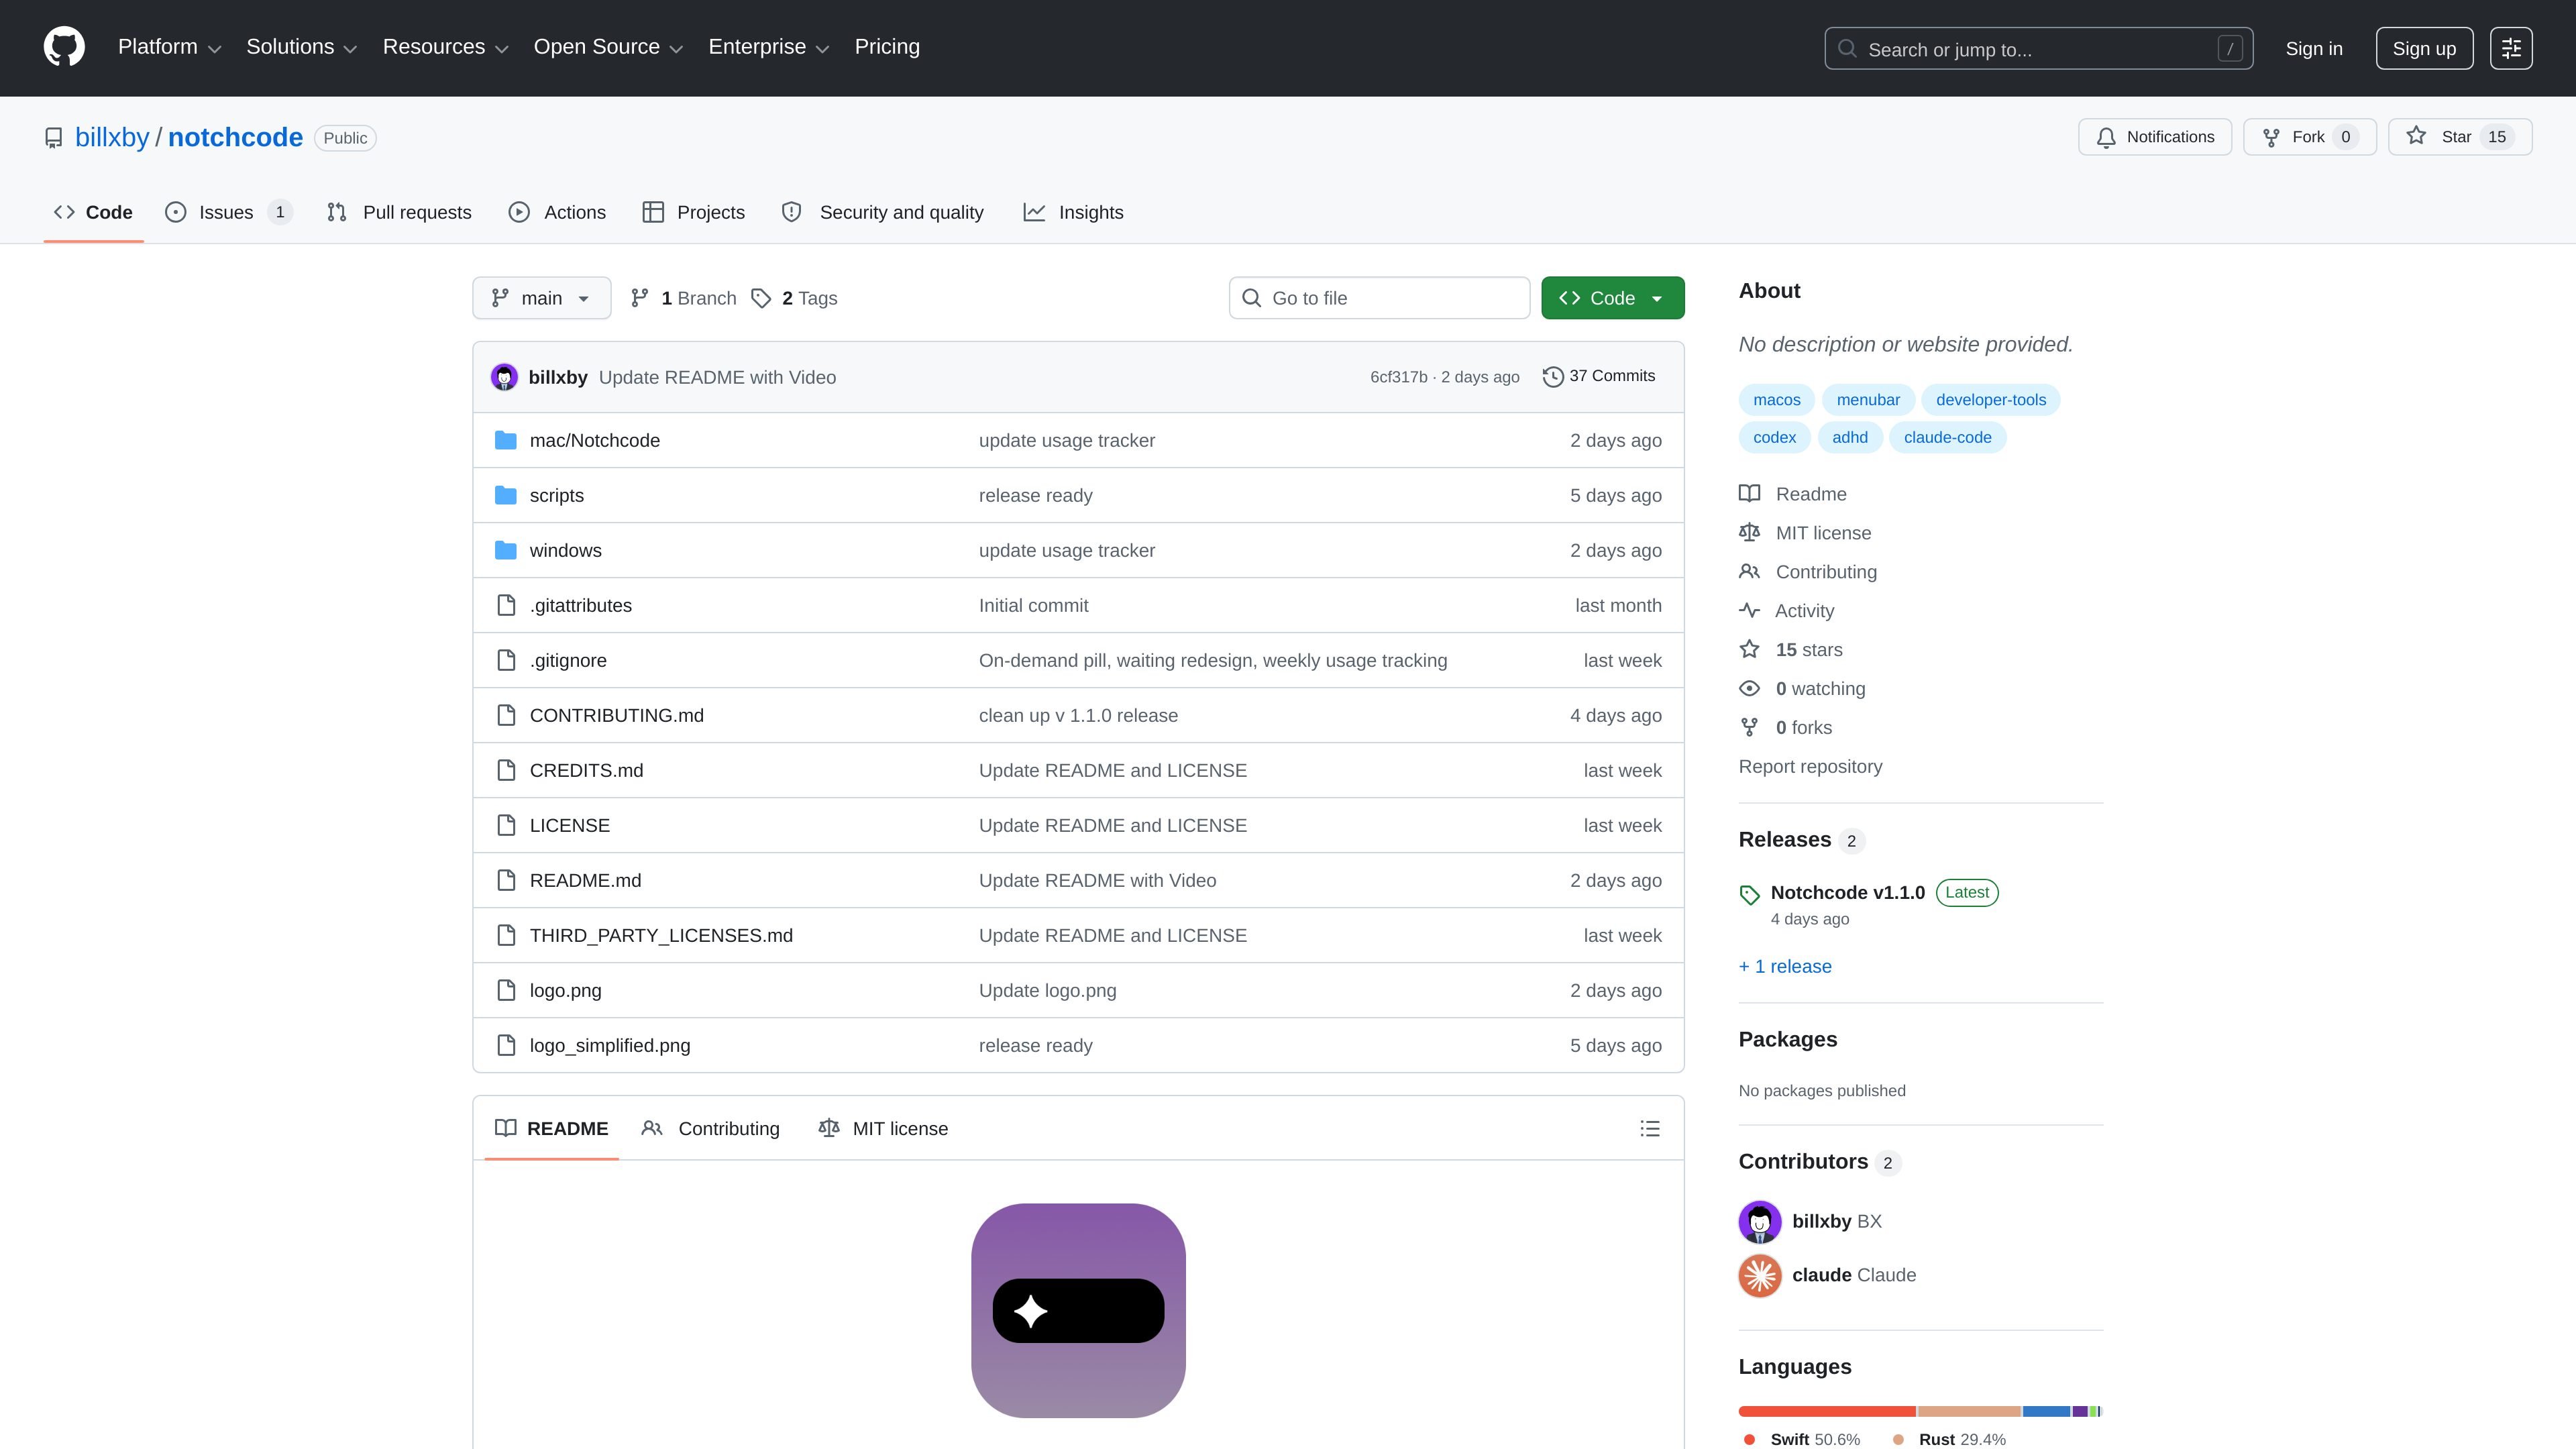This screenshot has width=2576, height=1449.
Task: Open the green Code clone dropdown
Action: pyautogui.click(x=1612, y=298)
